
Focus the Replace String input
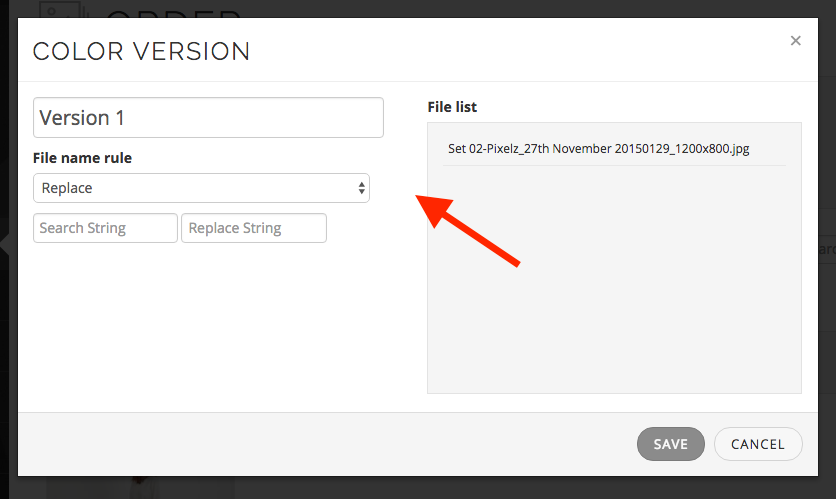(x=254, y=228)
